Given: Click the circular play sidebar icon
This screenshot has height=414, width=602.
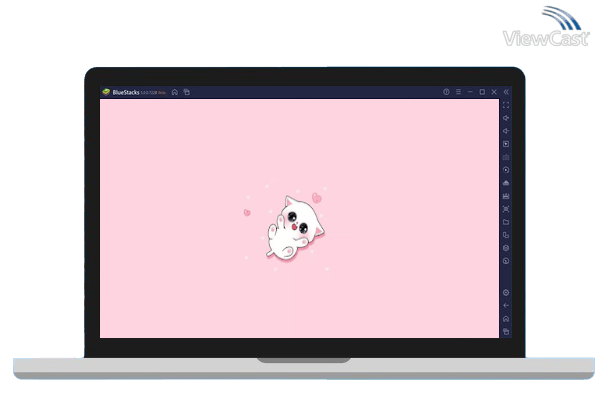Looking at the screenshot, I should coord(506,170).
